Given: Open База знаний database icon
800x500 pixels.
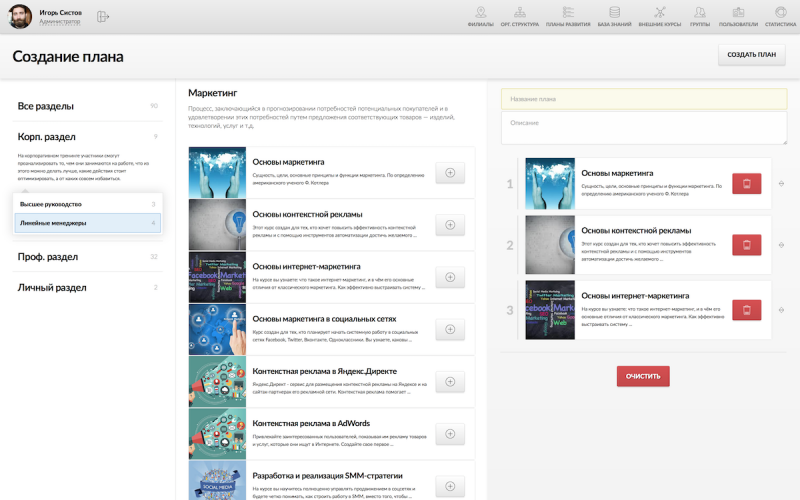Looking at the screenshot, I should click(x=614, y=14).
